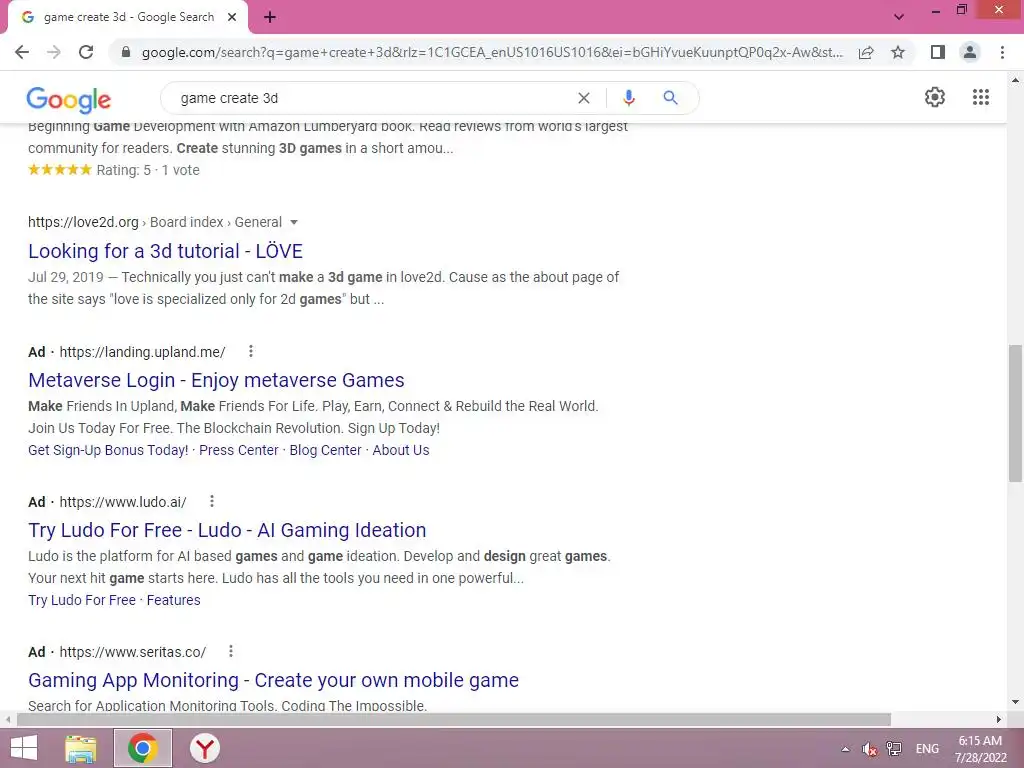Click the vertical scrollbar up arrow
Image resolution: width=1024 pixels, height=768 pixels.
1015,80
